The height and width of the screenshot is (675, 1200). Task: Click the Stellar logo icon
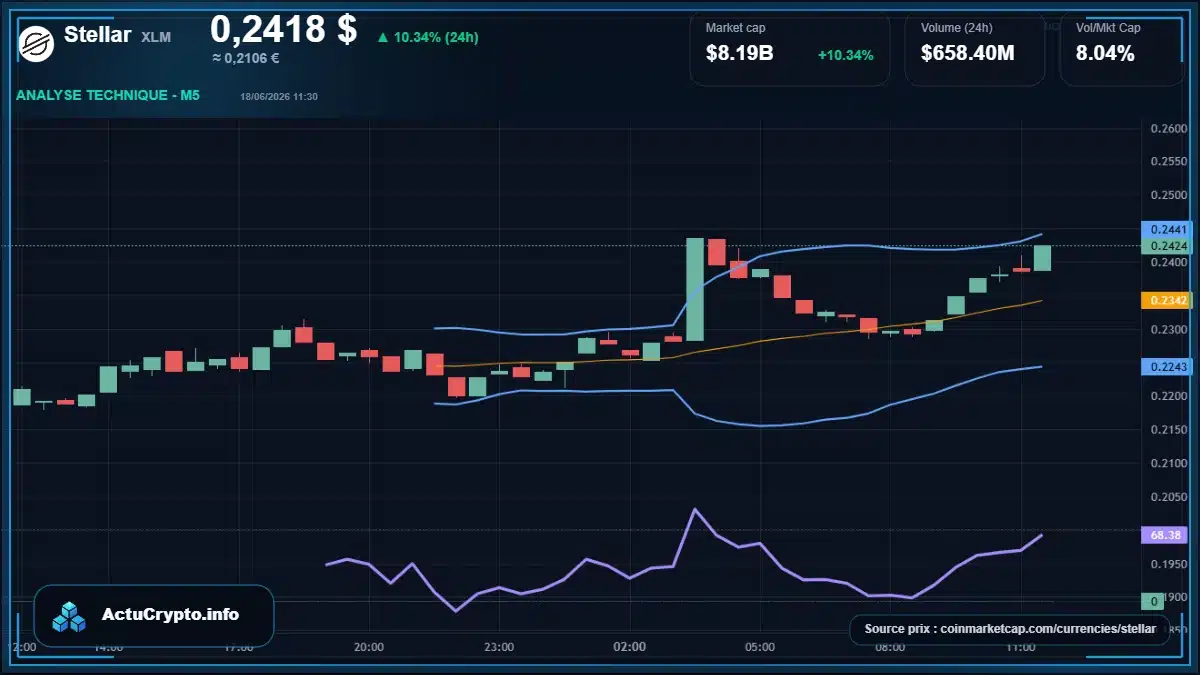click(x=37, y=43)
